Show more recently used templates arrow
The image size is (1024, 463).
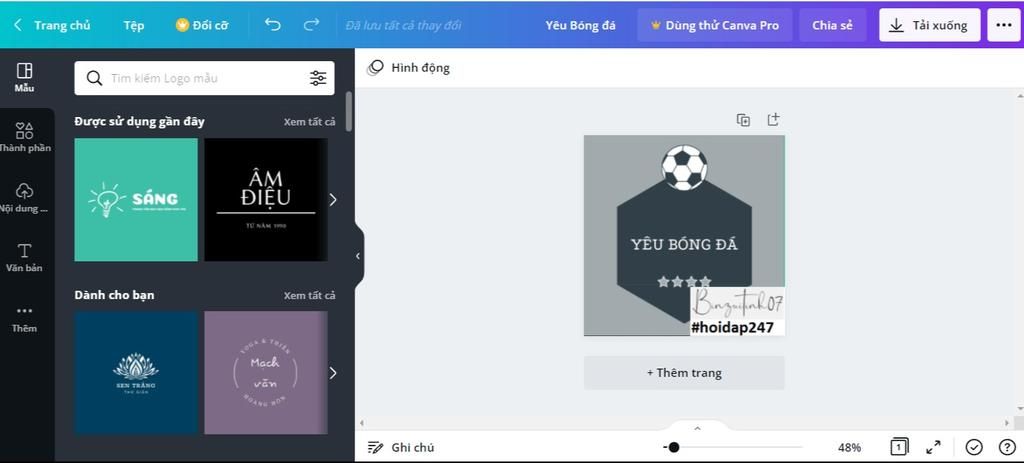(x=332, y=199)
